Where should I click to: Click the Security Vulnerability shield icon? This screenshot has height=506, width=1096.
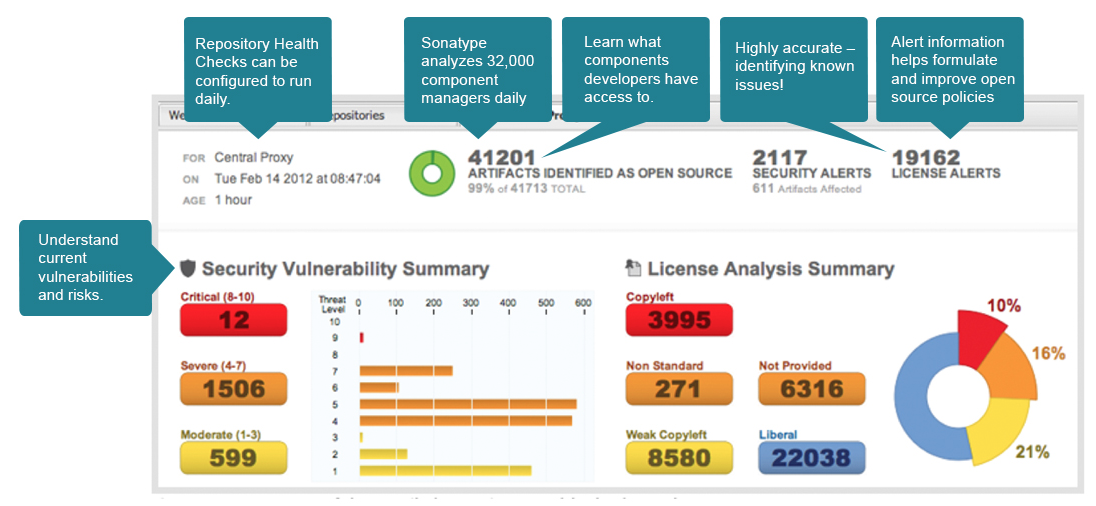pyautogui.click(x=187, y=268)
